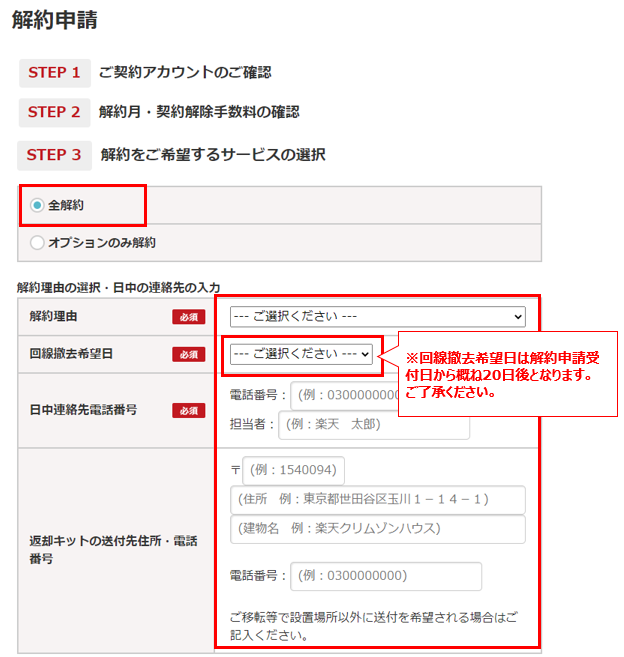Image resolution: width=624 pixels, height=657 pixels.
Task: Click the STEP 3 badge
Action: click(x=54, y=155)
